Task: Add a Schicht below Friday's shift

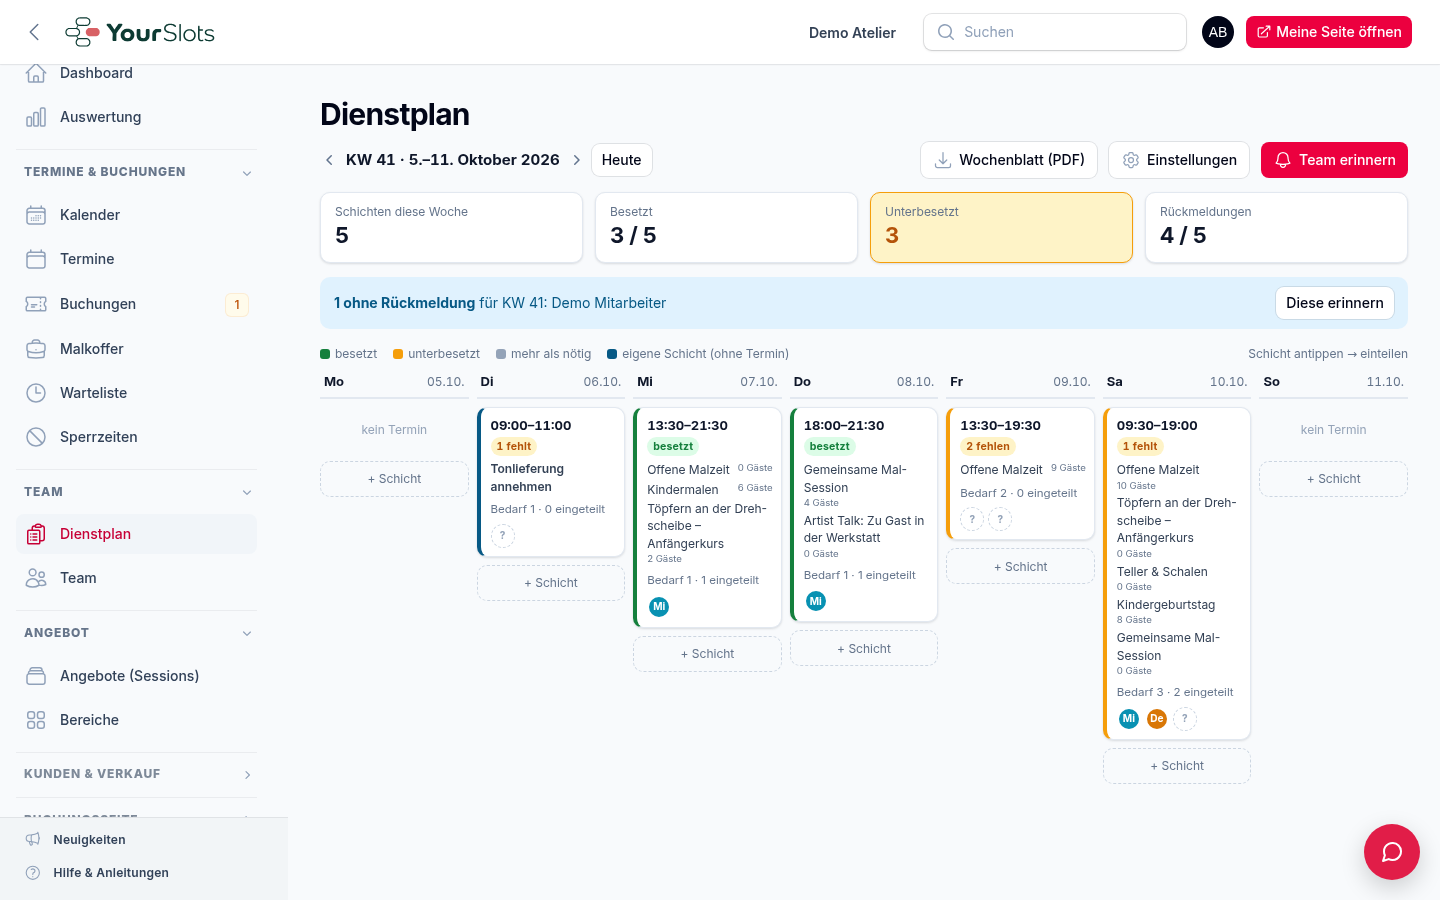Action: pos(1020,567)
